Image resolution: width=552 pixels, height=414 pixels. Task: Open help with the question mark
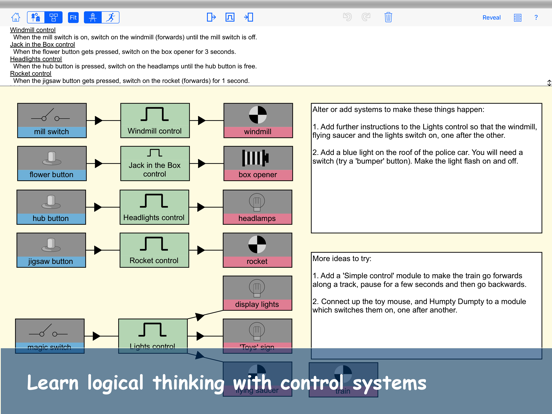[536, 18]
